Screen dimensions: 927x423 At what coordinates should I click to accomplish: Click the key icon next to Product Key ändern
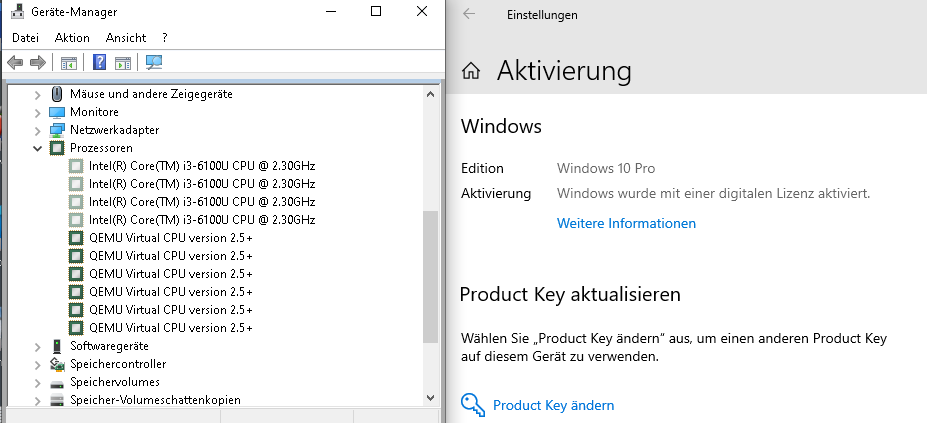[x=473, y=405]
